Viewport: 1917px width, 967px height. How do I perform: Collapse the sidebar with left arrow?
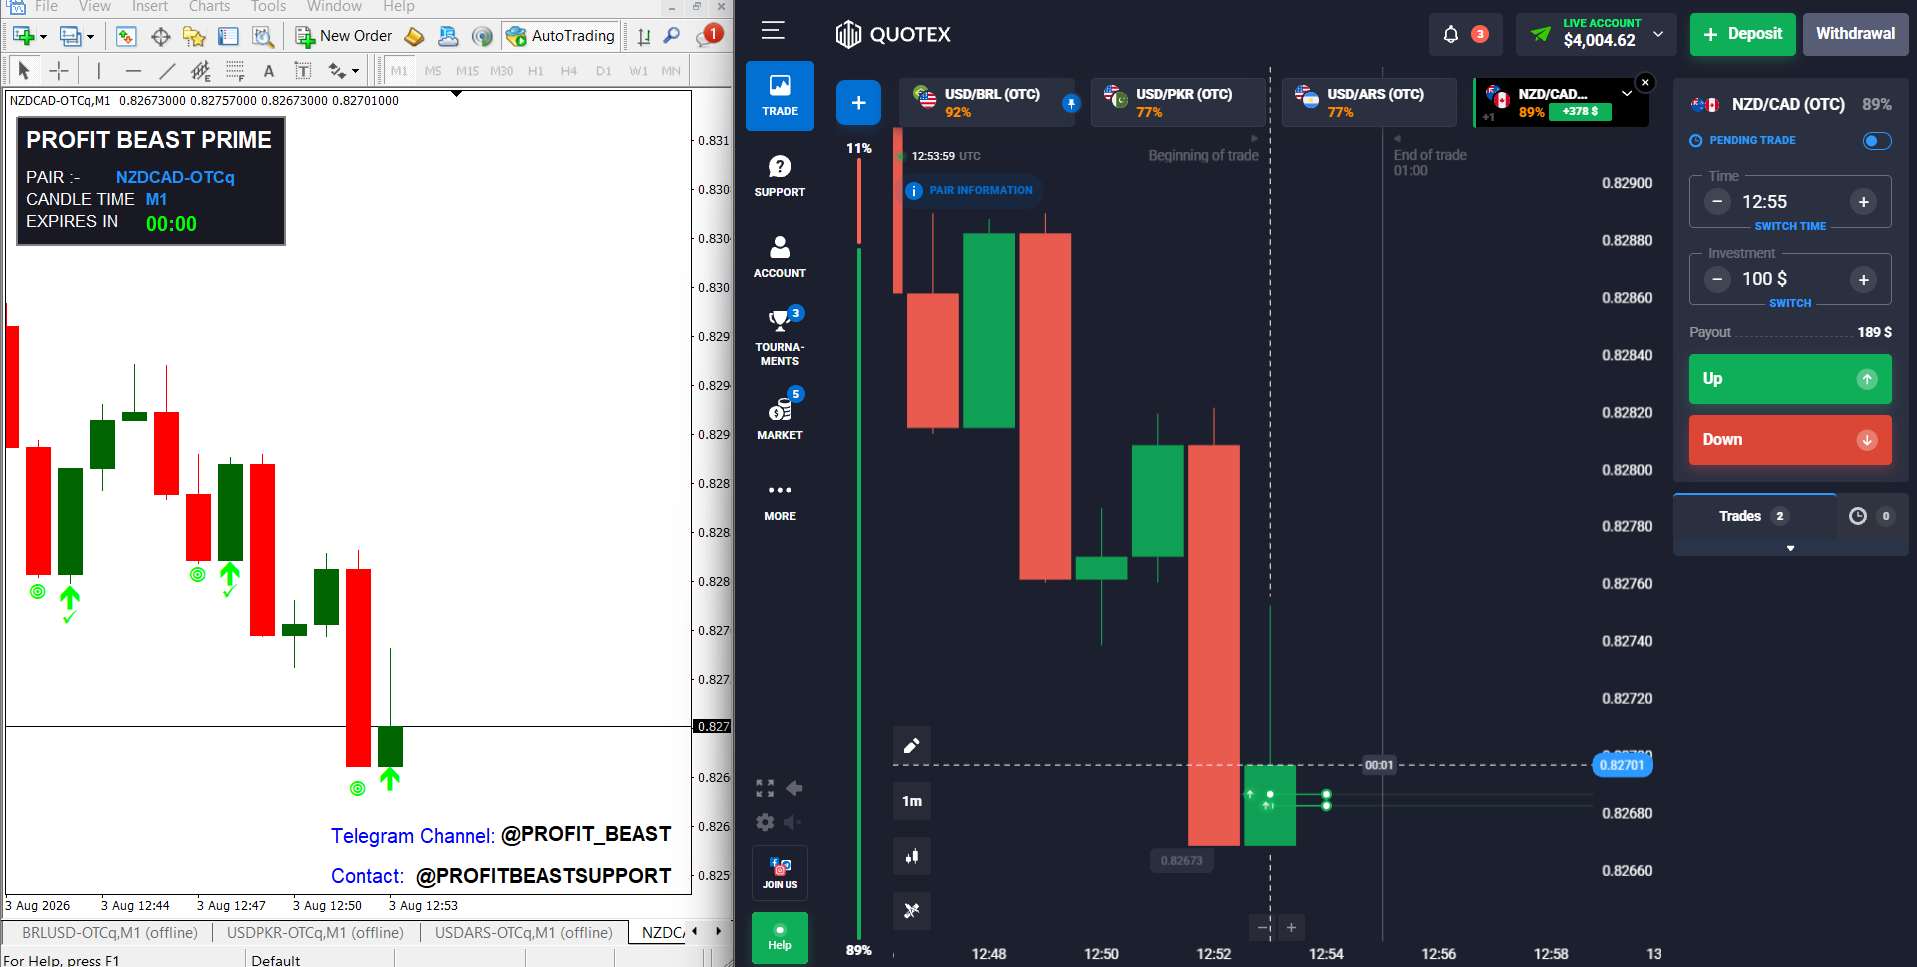click(794, 788)
